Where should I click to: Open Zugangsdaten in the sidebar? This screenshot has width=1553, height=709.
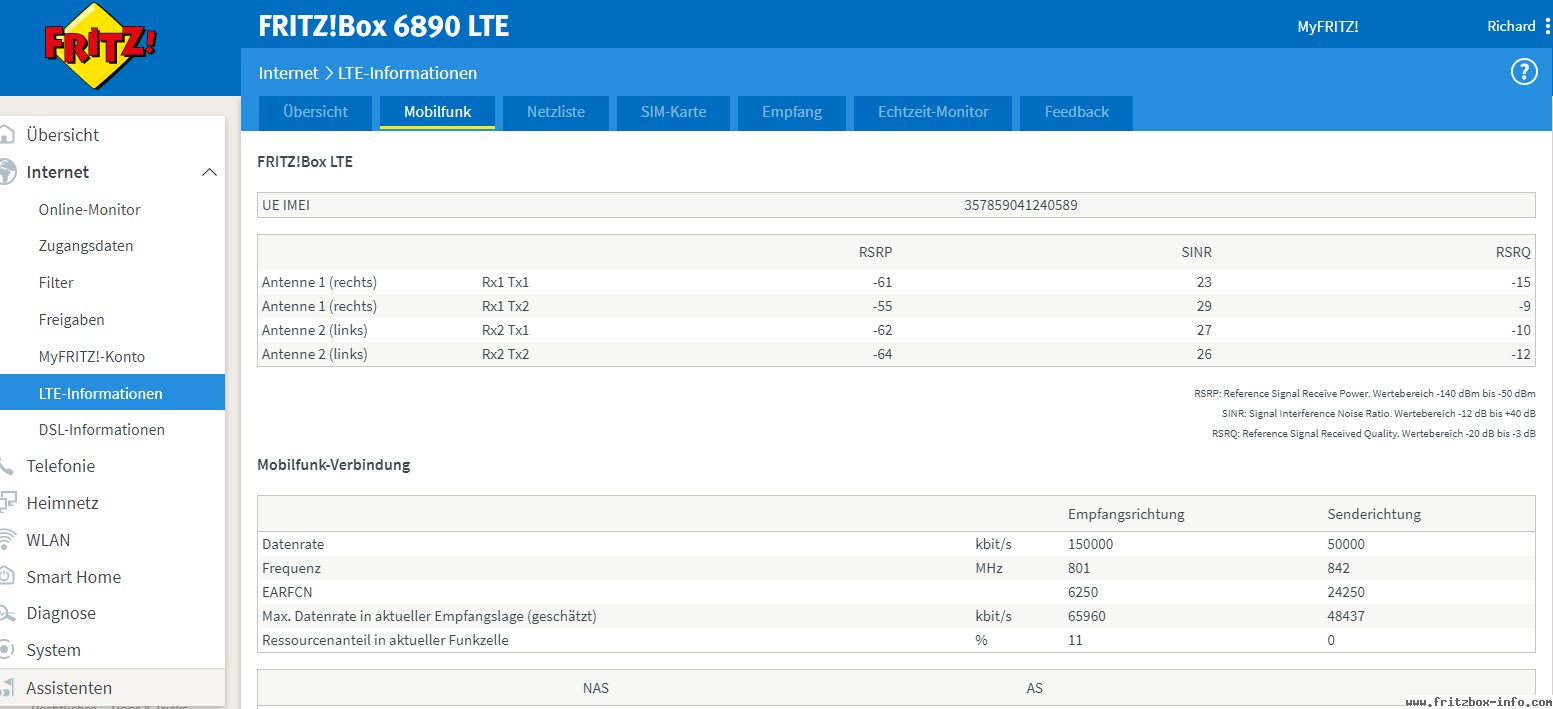[x=86, y=246]
